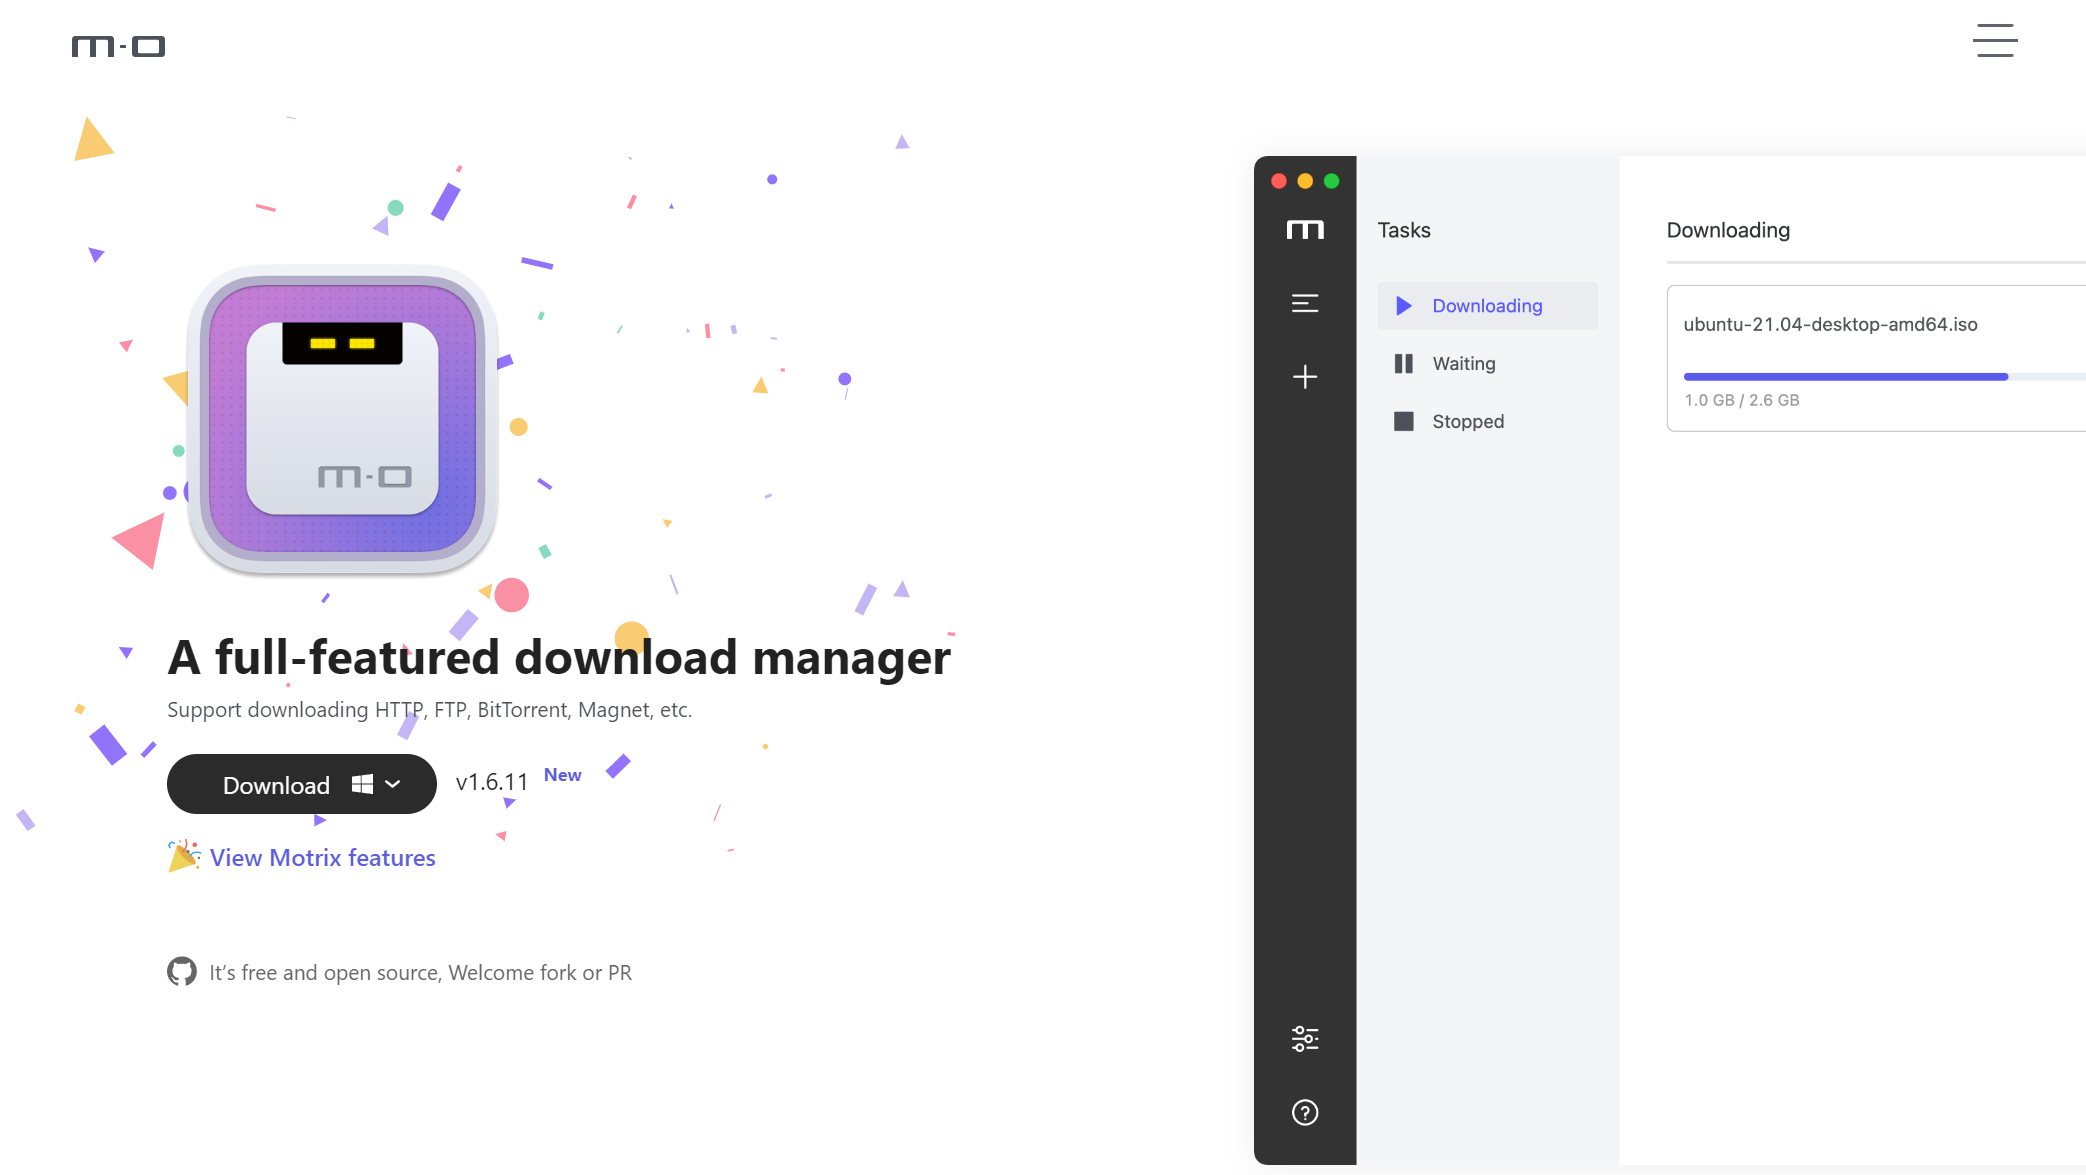Click the Windows logo on Download button
2086x1175 pixels.
[362, 784]
